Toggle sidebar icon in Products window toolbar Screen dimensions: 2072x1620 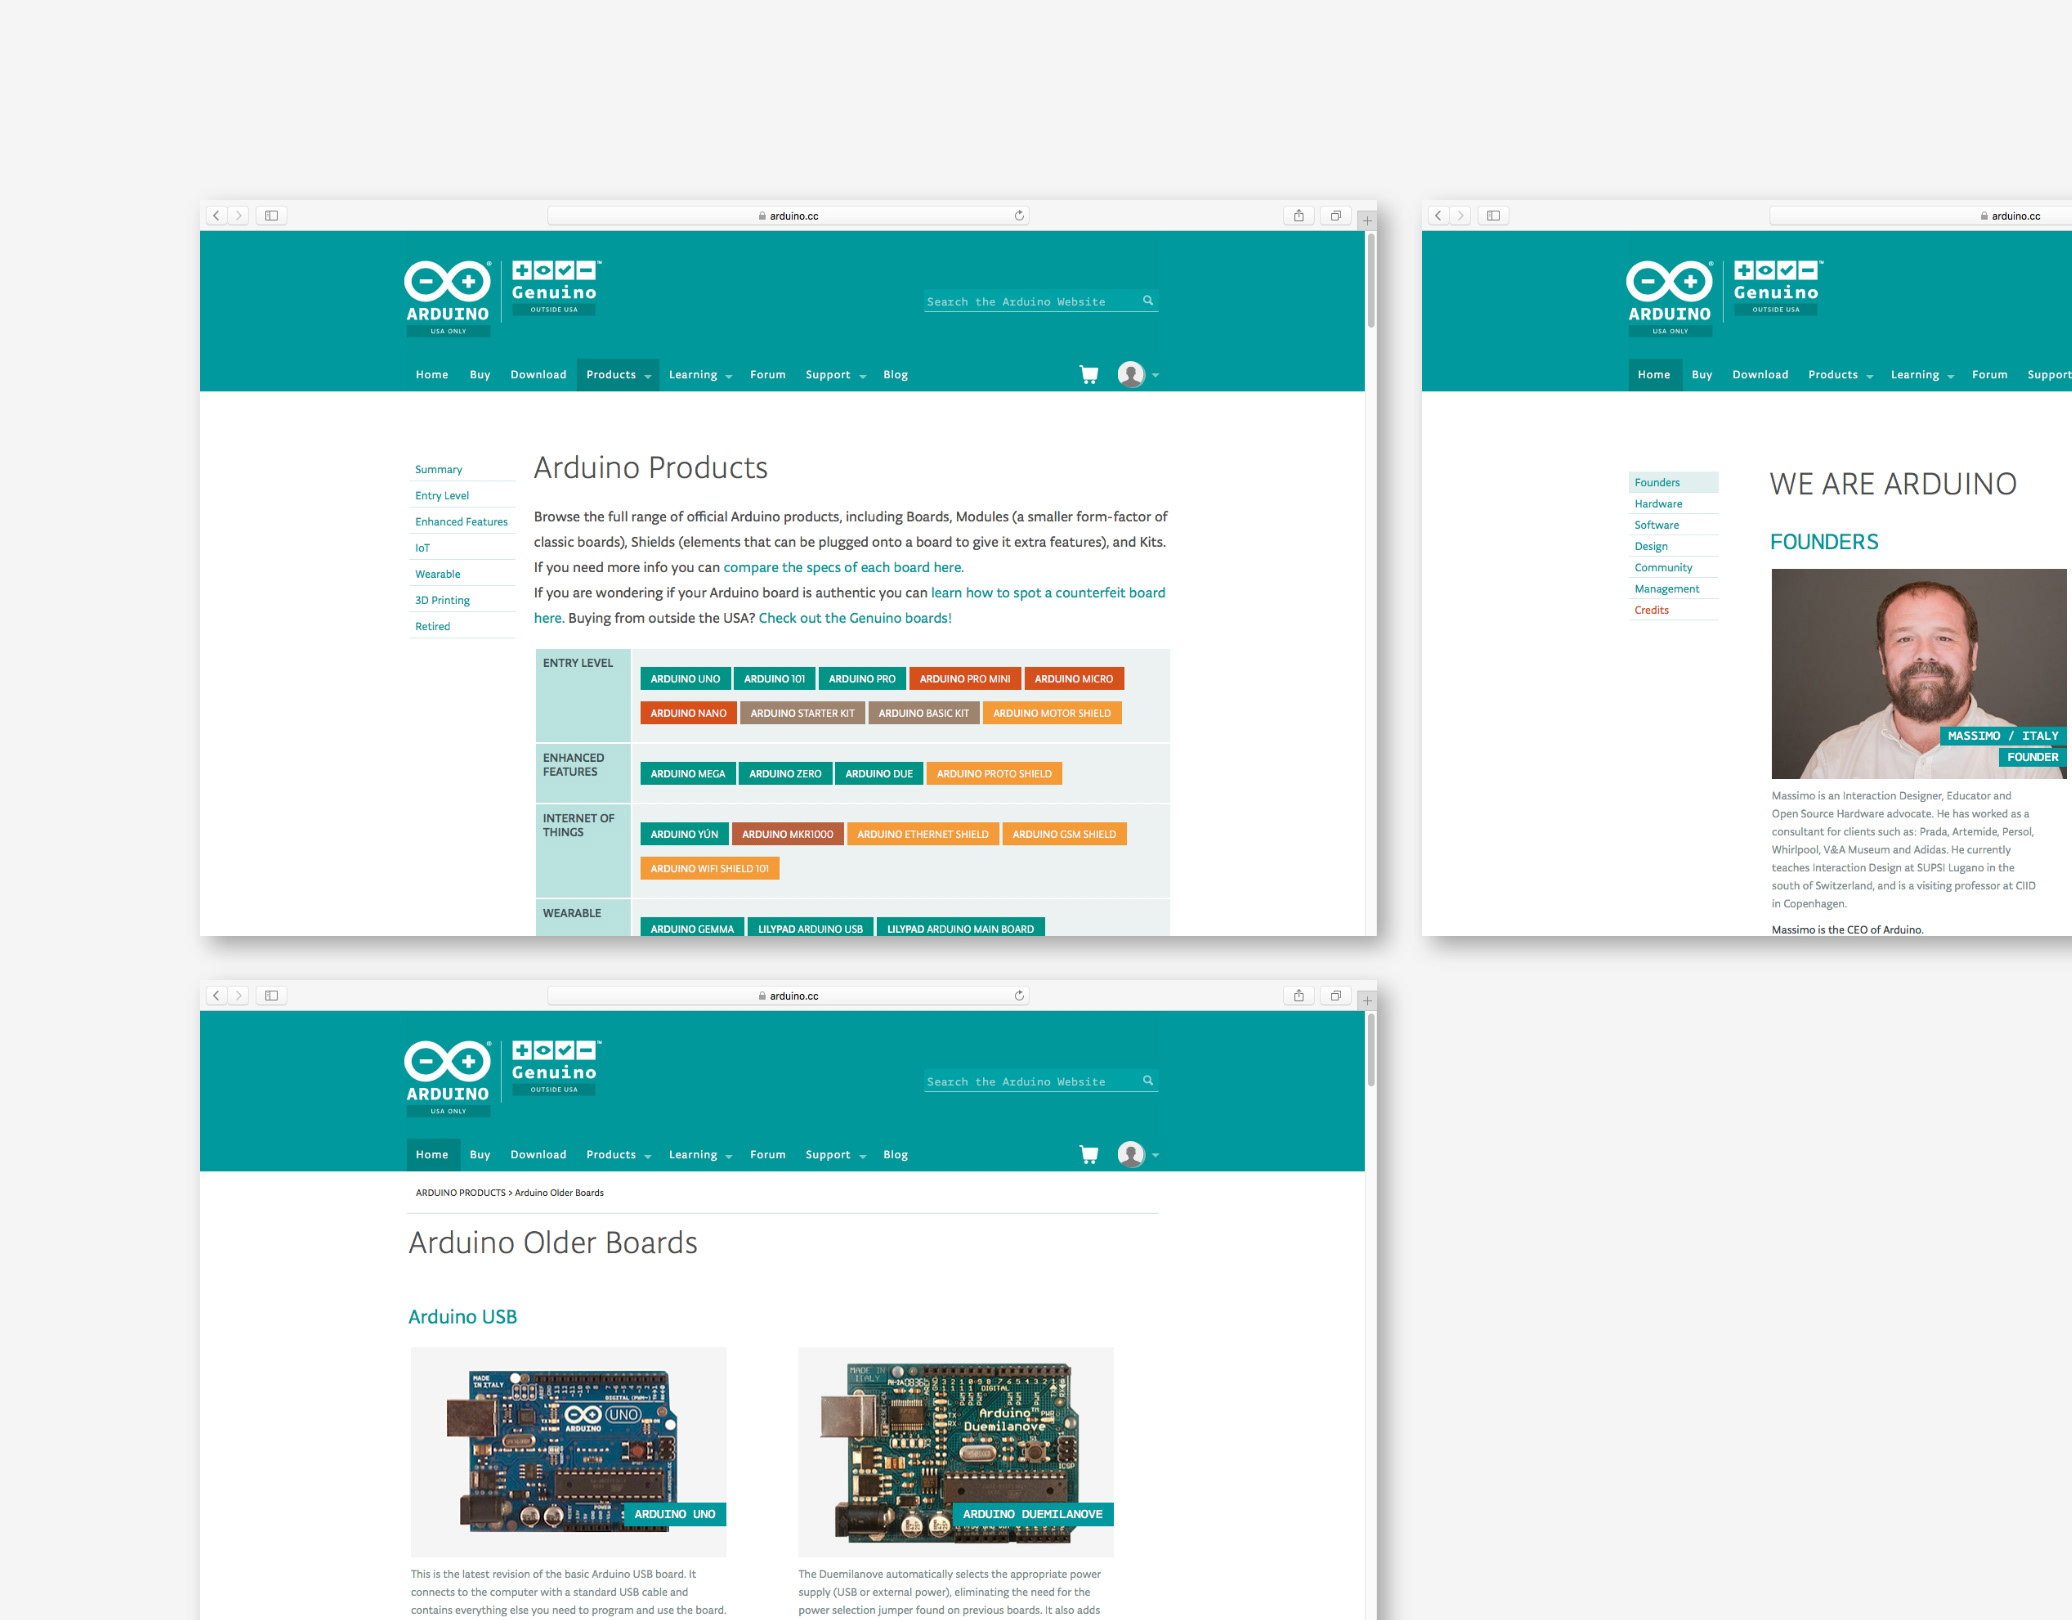point(271,215)
